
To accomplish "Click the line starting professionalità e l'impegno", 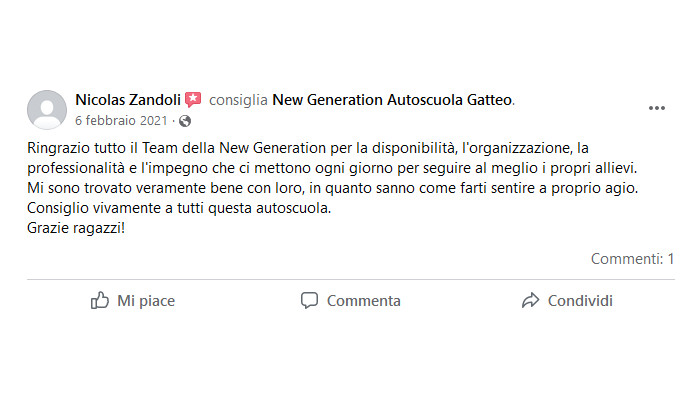I will click(332, 168).
